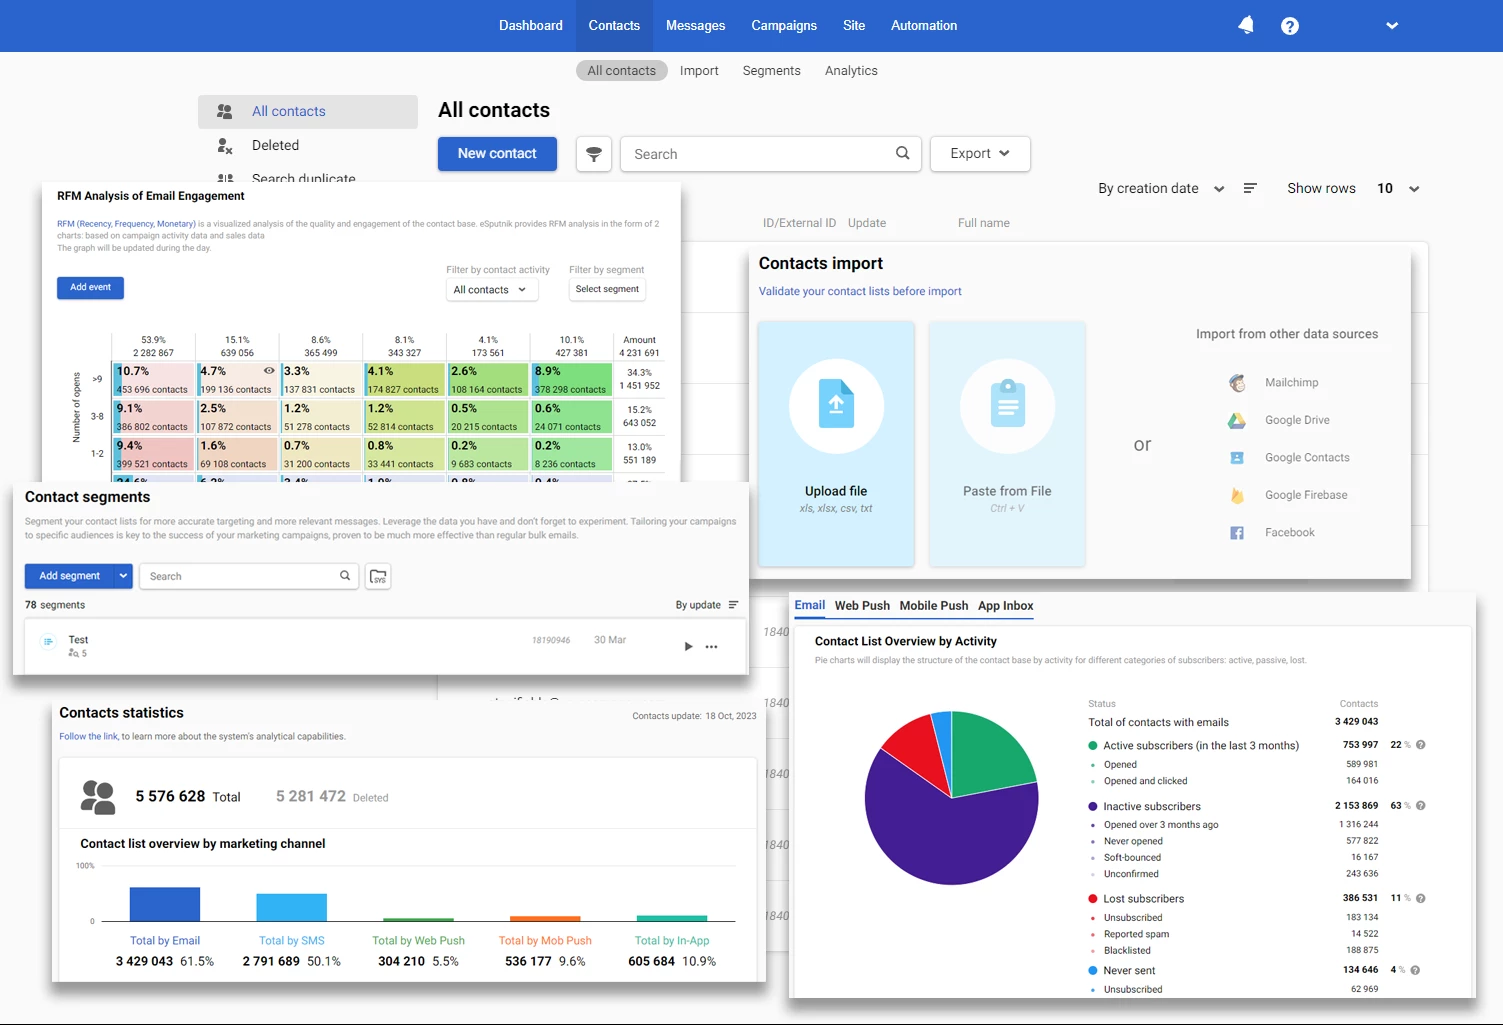1503x1025 pixels.
Task: Toggle the eye icon in the RFM cell
Action: tap(268, 371)
